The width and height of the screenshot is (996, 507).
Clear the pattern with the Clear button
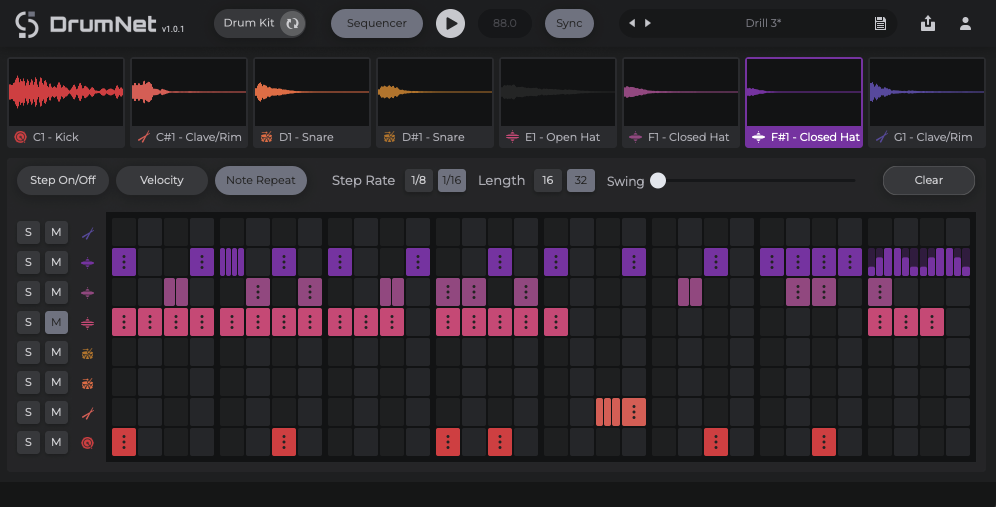pos(929,180)
